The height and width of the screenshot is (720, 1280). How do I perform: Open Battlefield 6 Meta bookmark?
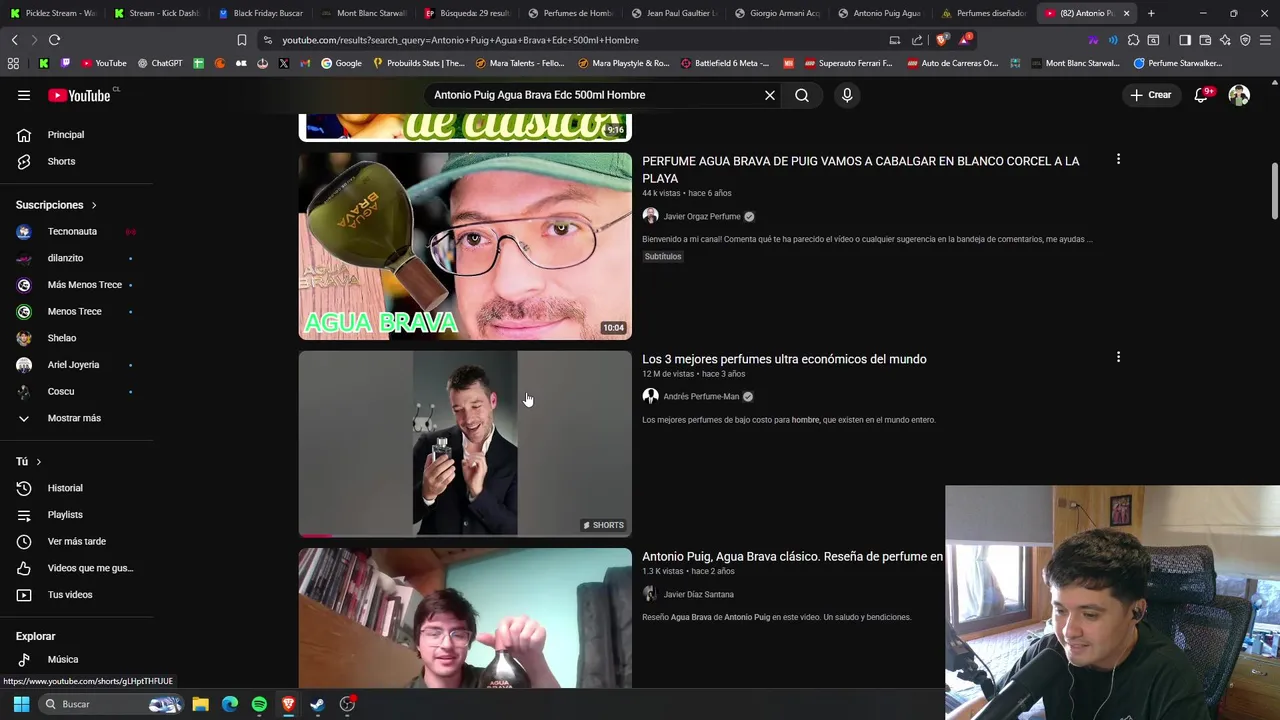click(725, 63)
